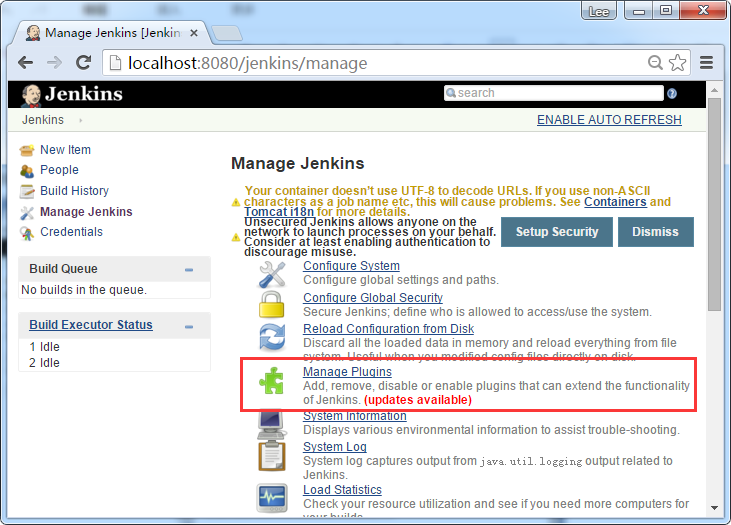This screenshot has height=525, width=731.
Task: Click the Load Statistics monitor icon
Action: [x=272, y=497]
